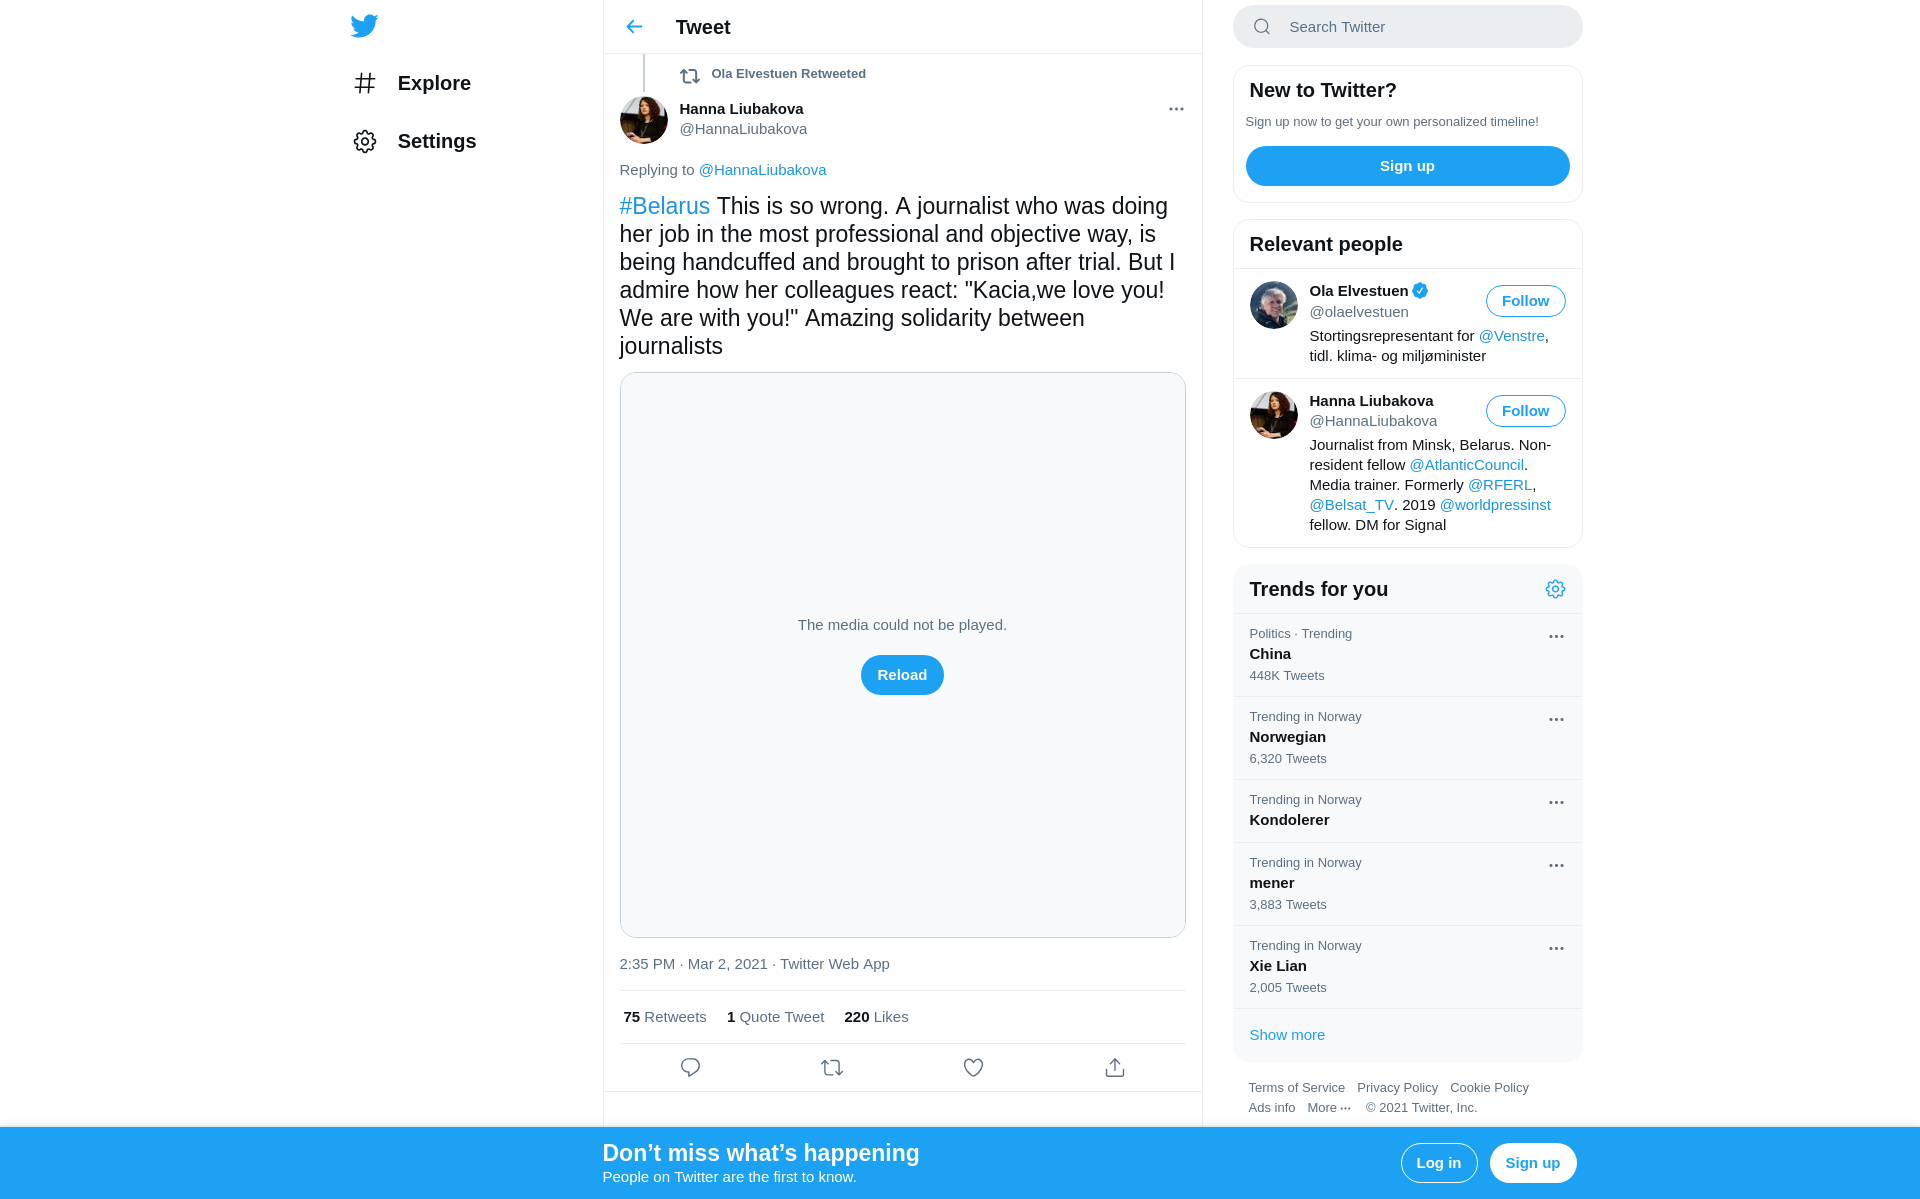Reload the unplayable media
This screenshot has height=1199, width=1920.
pyautogui.click(x=902, y=675)
